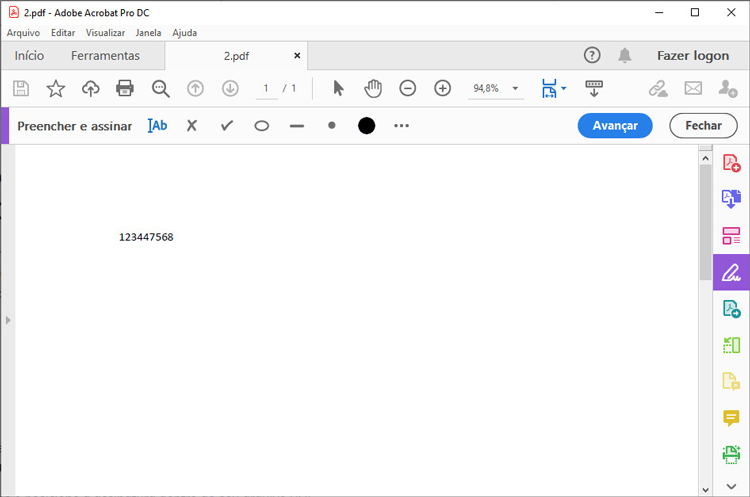
Task: Select the checkmark tool
Action: point(227,126)
